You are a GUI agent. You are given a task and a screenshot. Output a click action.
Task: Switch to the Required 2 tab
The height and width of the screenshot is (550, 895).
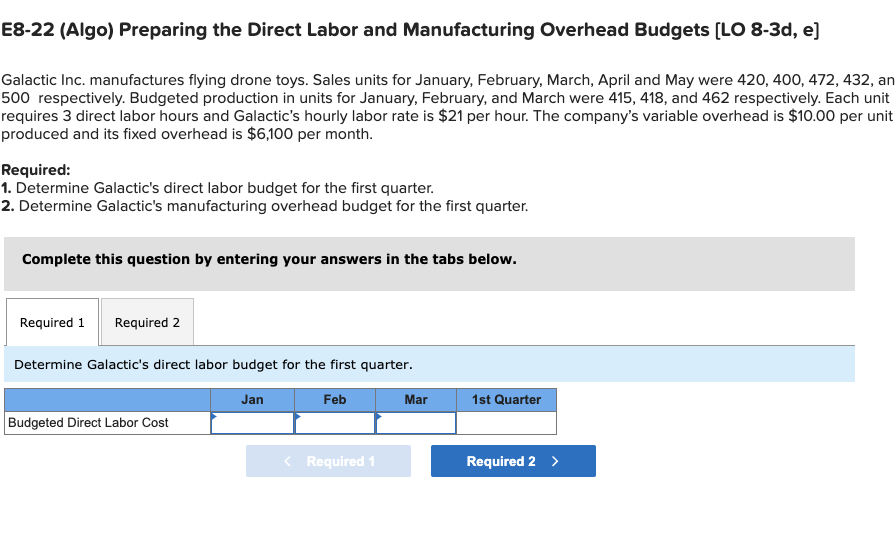click(147, 322)
